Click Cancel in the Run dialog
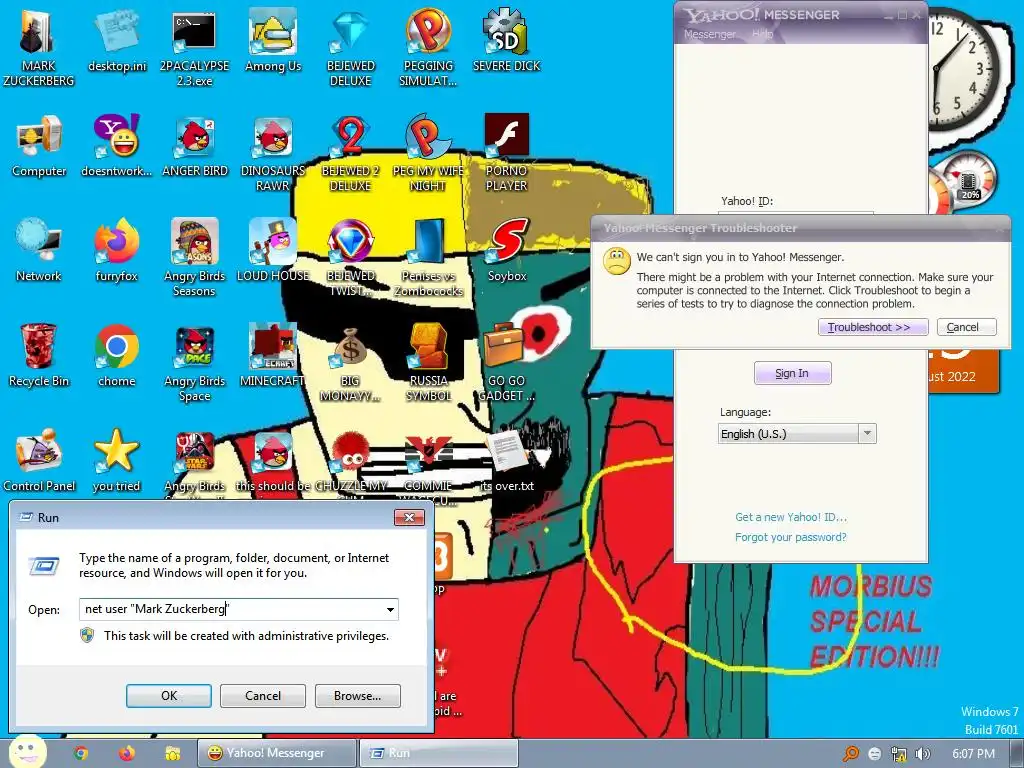The height and width of the screenshot is (768, 1024). tap(263, 696)
